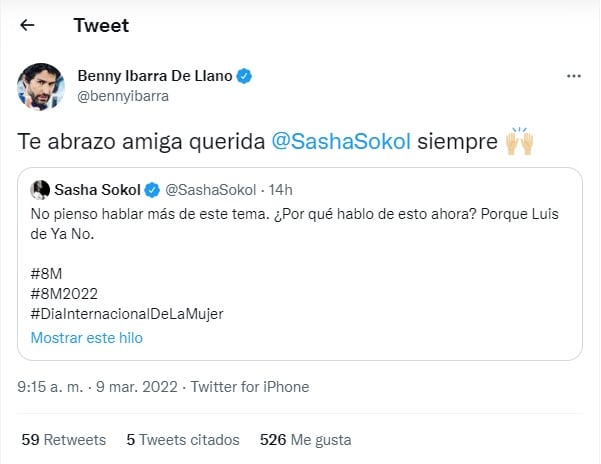The image size is (601, 464).
Task: Click 'Twitter for iPhone' source link
Action: coord(250,387)
